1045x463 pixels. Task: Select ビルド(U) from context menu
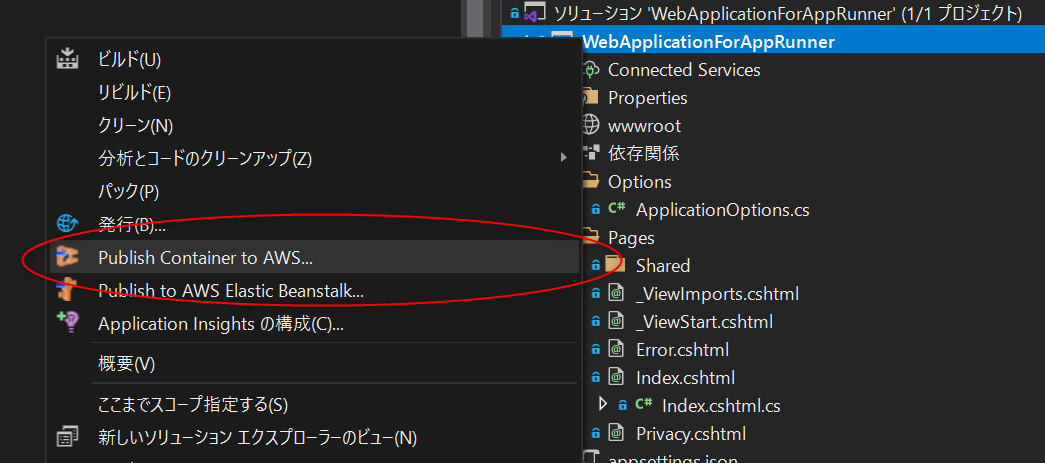(x=314, y=60)
